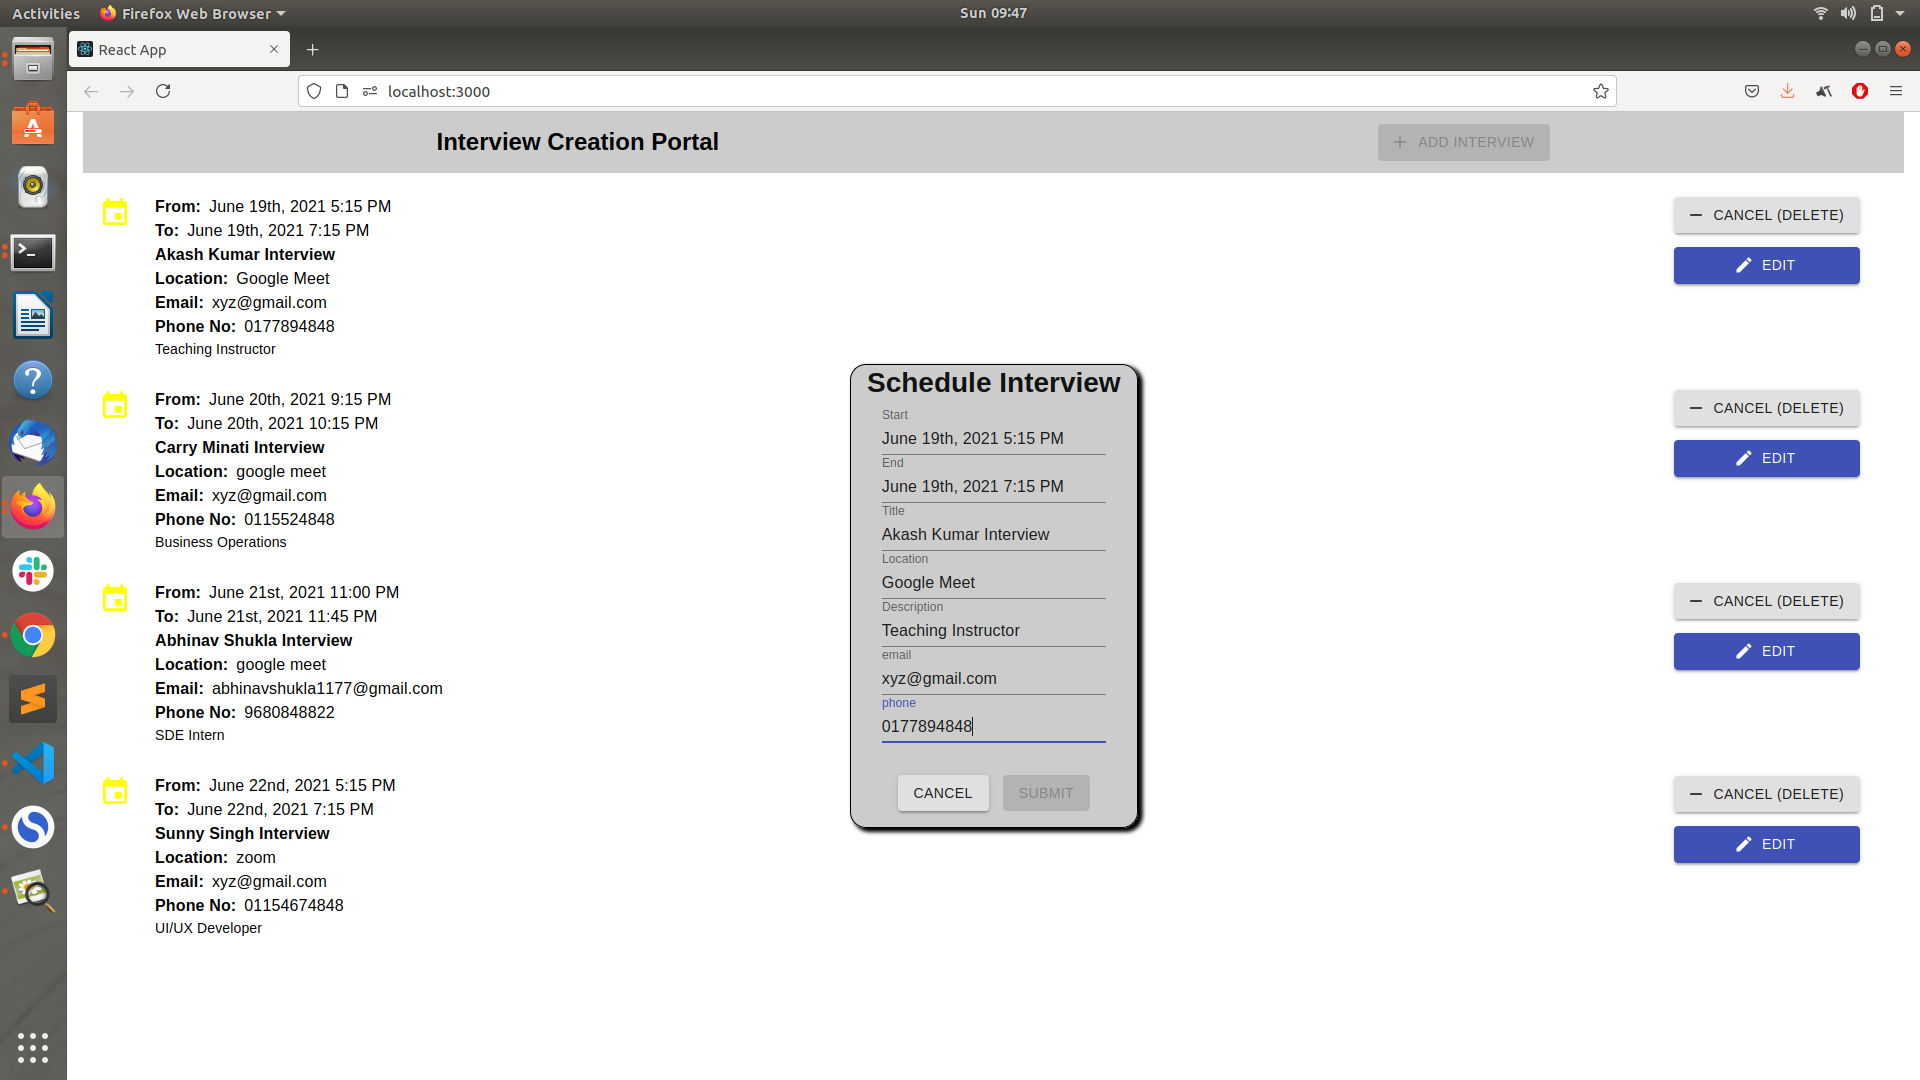Click EDIT for Akash Kumar Interview

point(1766,265)
